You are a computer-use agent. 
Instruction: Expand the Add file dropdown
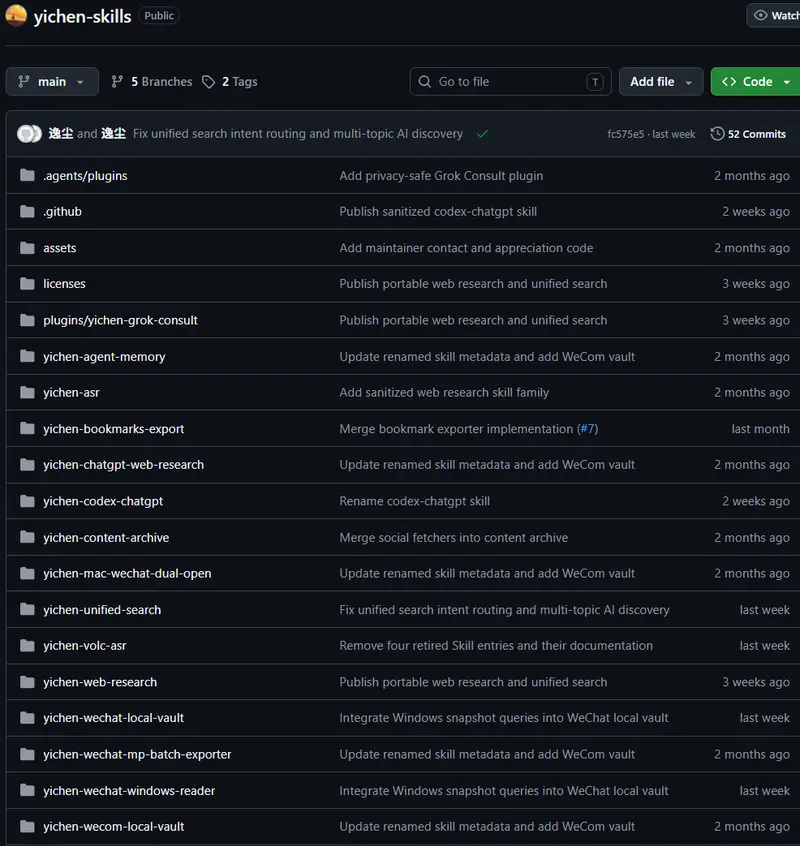(x=661, y=81)
